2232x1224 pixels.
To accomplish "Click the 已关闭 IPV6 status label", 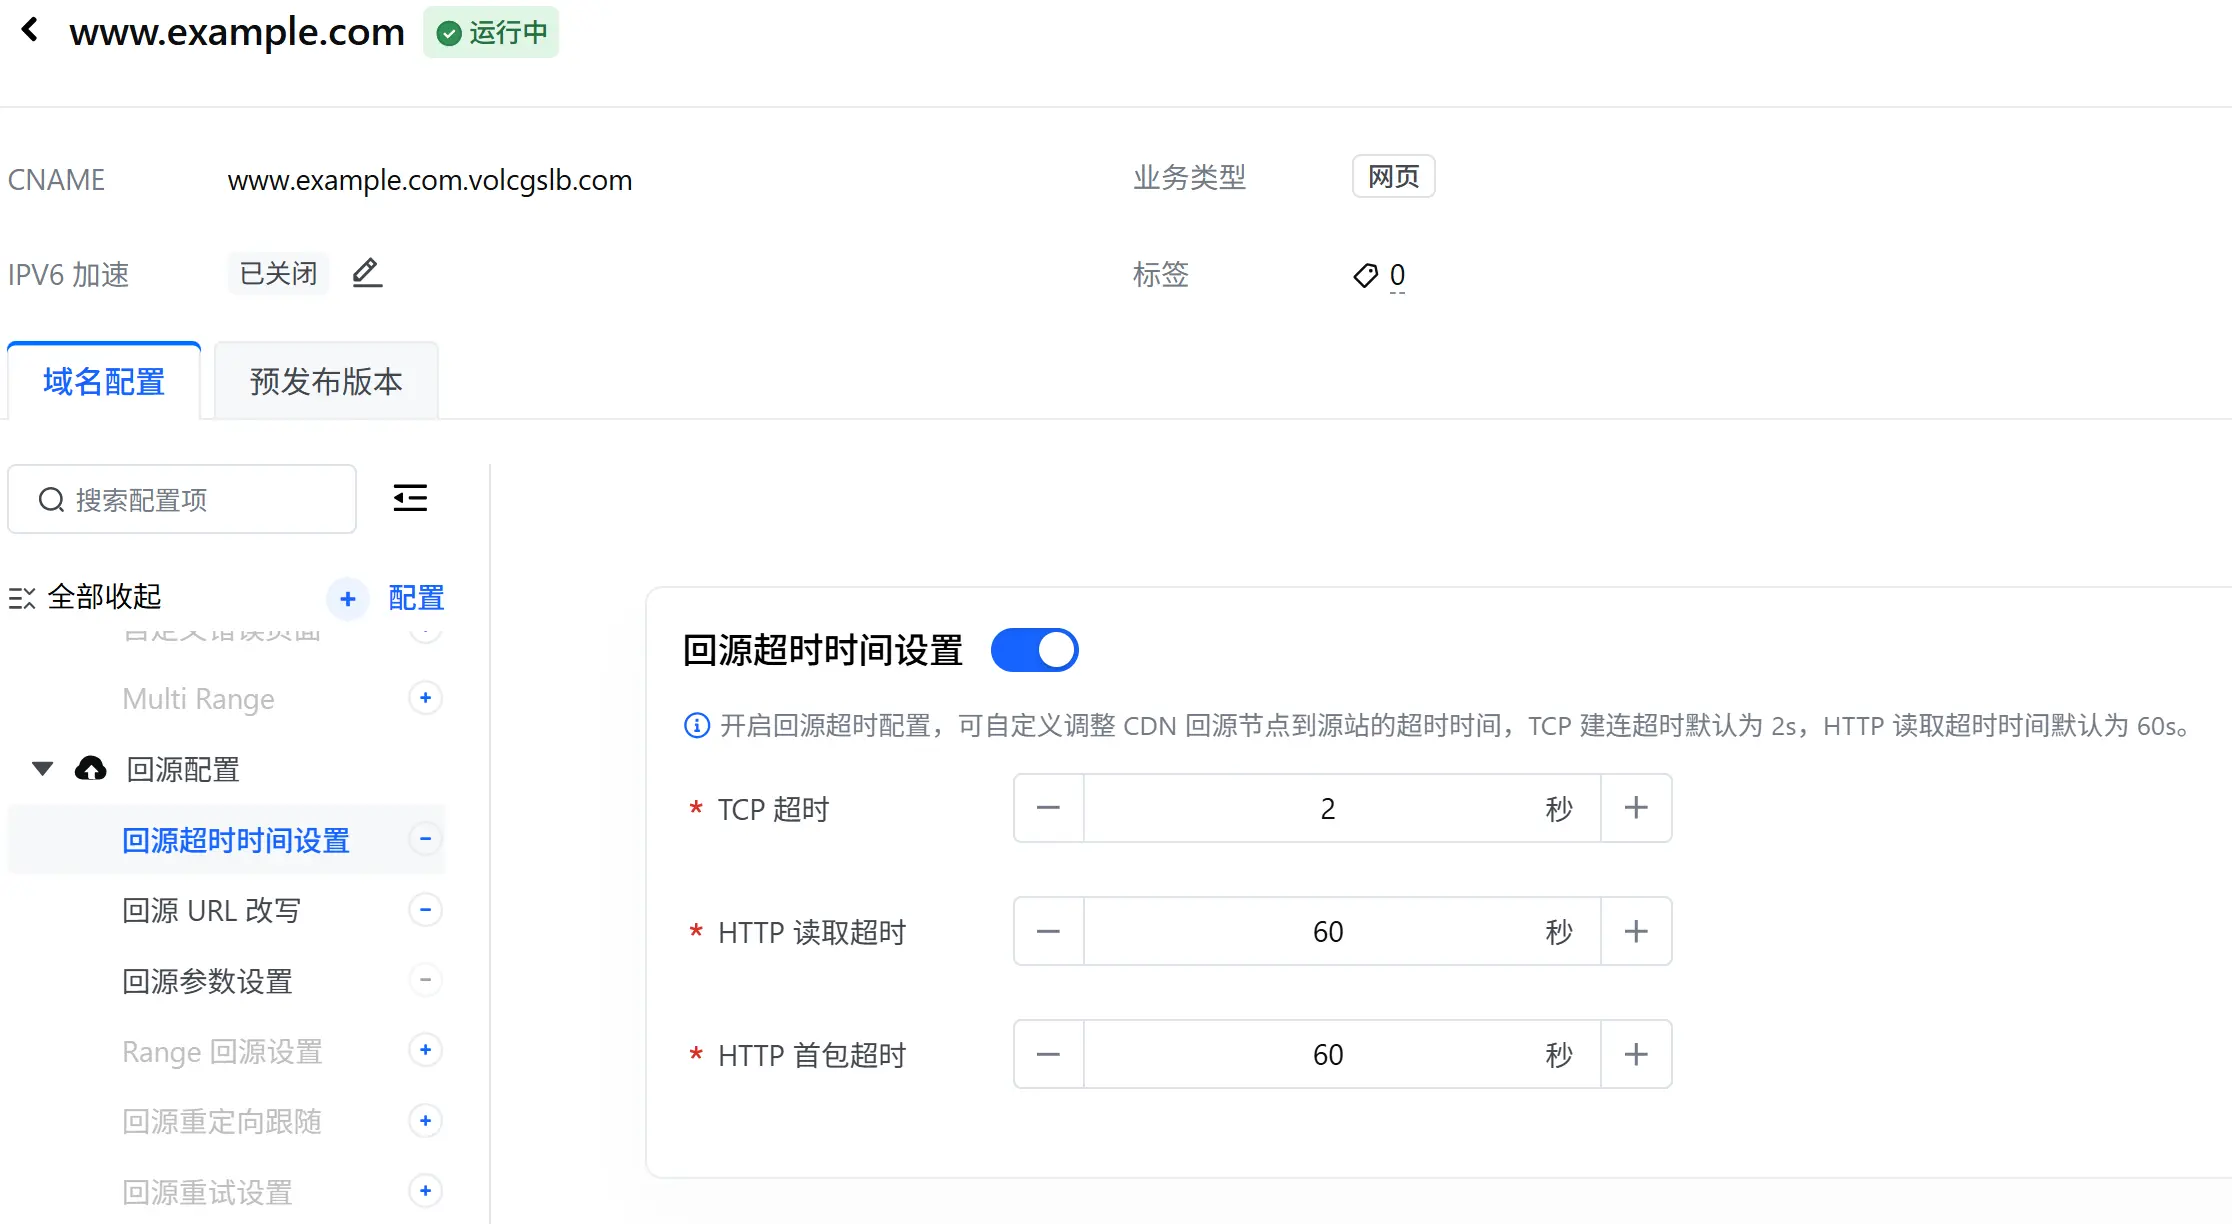I will [x=278, y=273].
